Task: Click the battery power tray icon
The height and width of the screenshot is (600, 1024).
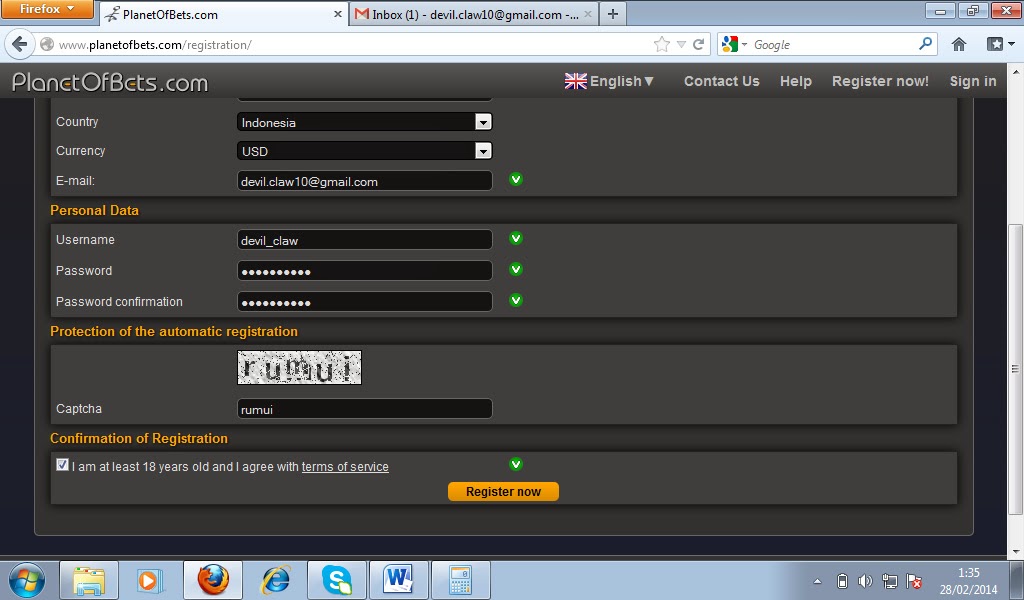Action: (842, 580)
